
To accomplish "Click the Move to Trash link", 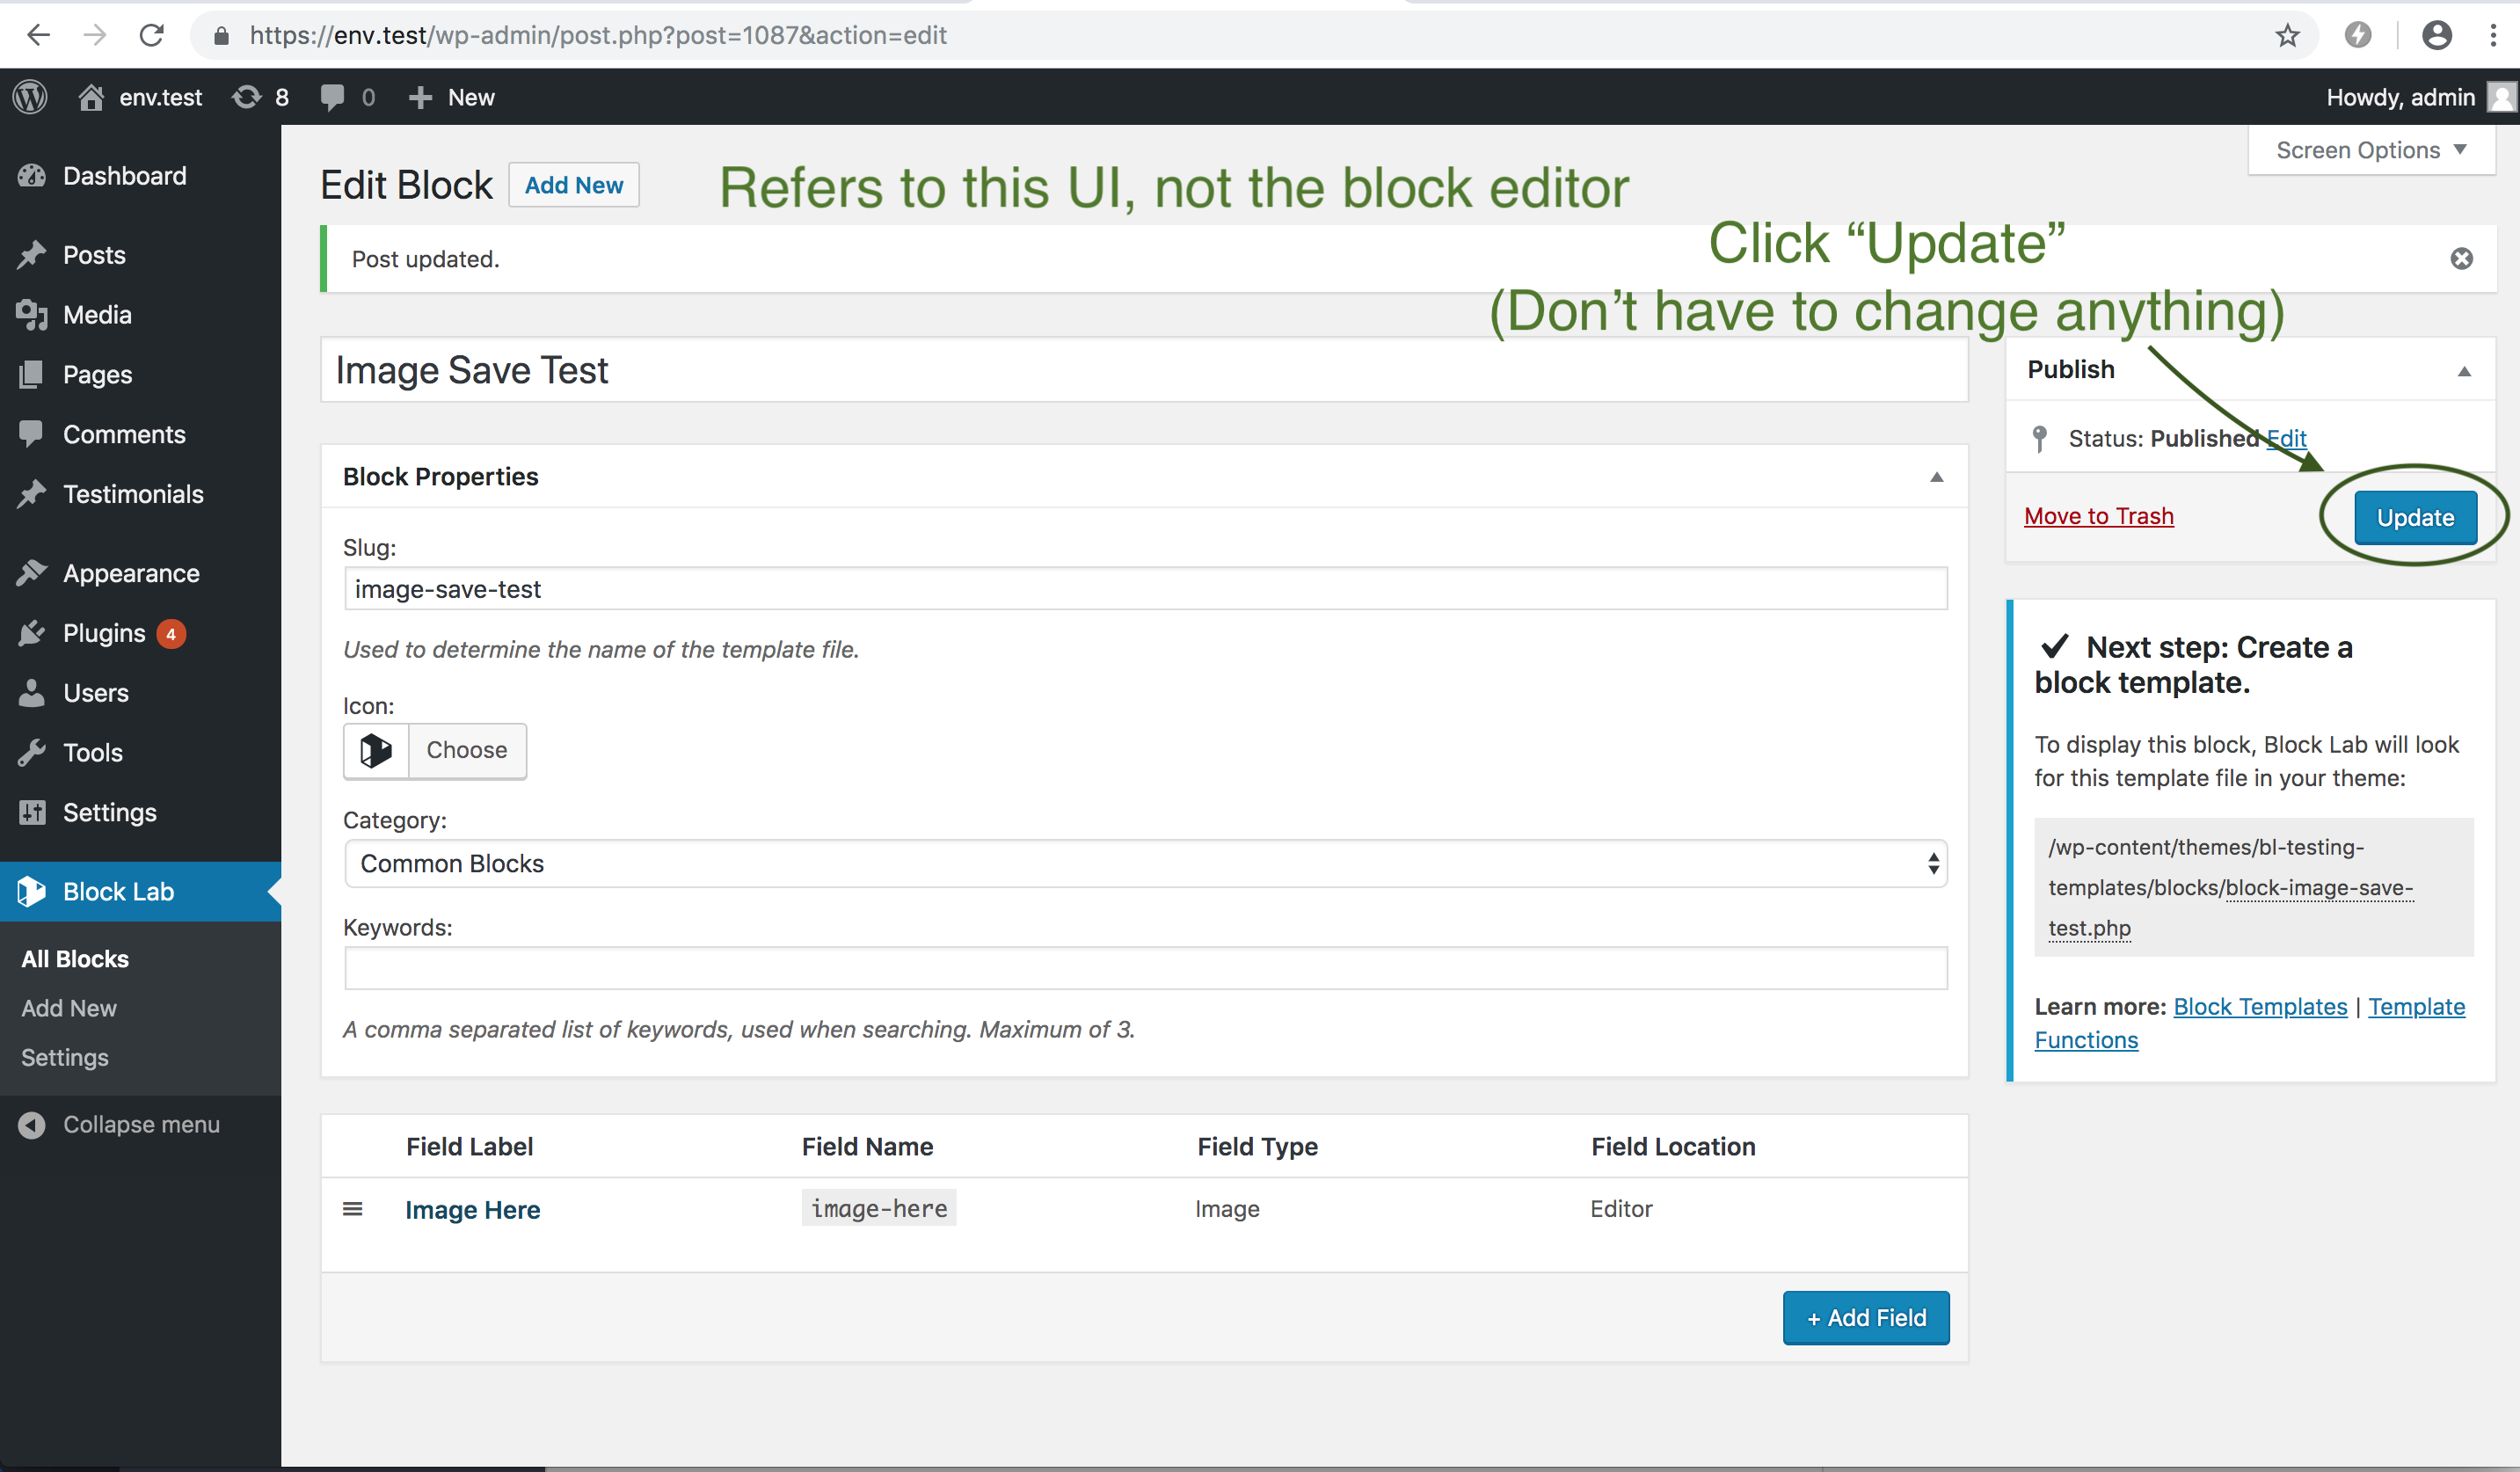I will (2098, 516).
